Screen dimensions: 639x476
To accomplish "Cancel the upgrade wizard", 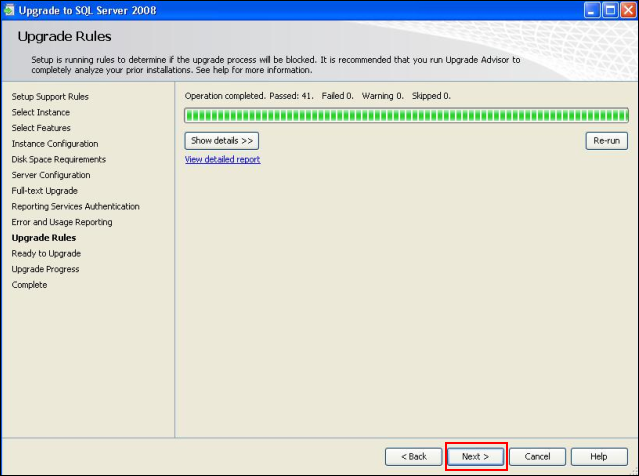I will pos(537,456).
